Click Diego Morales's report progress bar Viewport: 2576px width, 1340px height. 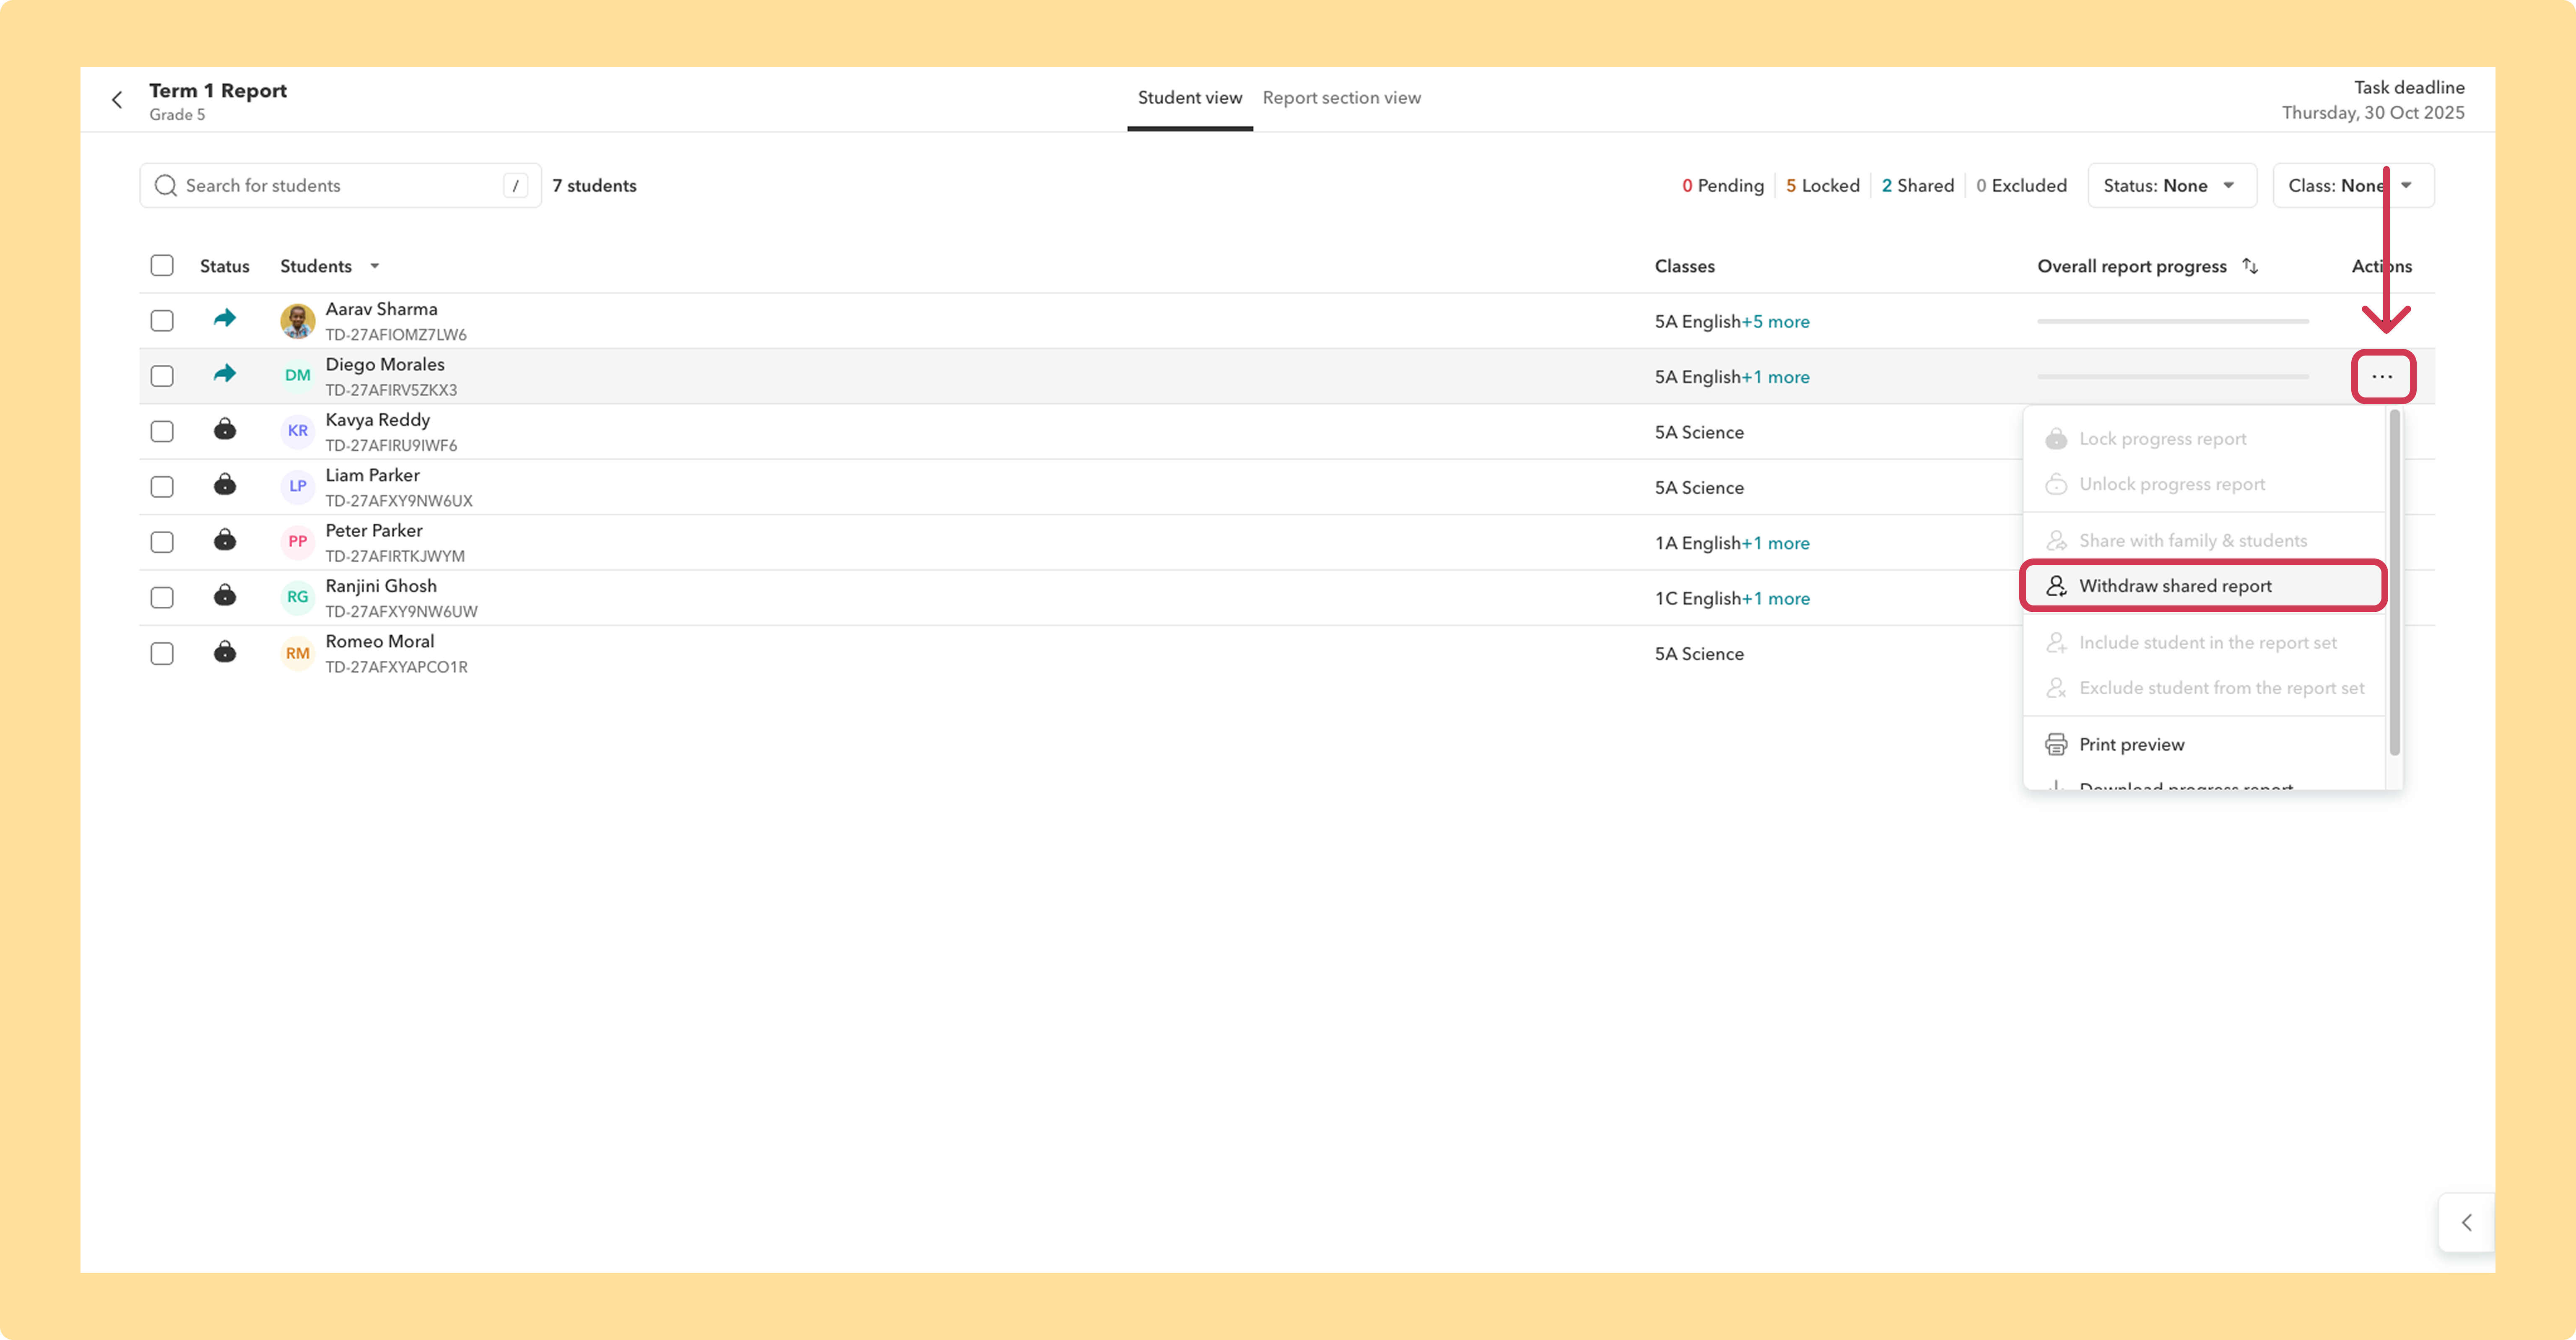[x=2173, y=377]
